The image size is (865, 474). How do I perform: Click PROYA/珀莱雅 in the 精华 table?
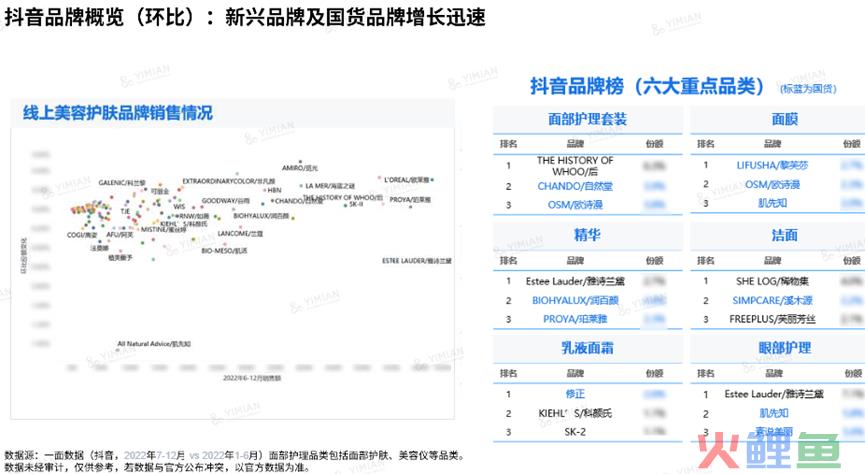(575, 319)
